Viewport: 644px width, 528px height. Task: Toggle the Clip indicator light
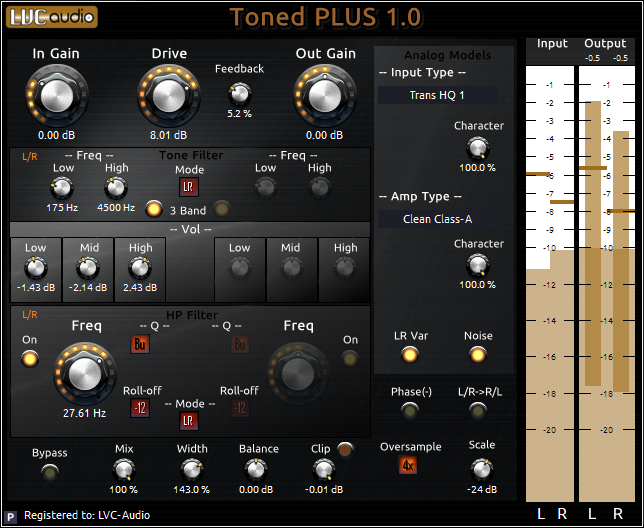click(345, 450)
